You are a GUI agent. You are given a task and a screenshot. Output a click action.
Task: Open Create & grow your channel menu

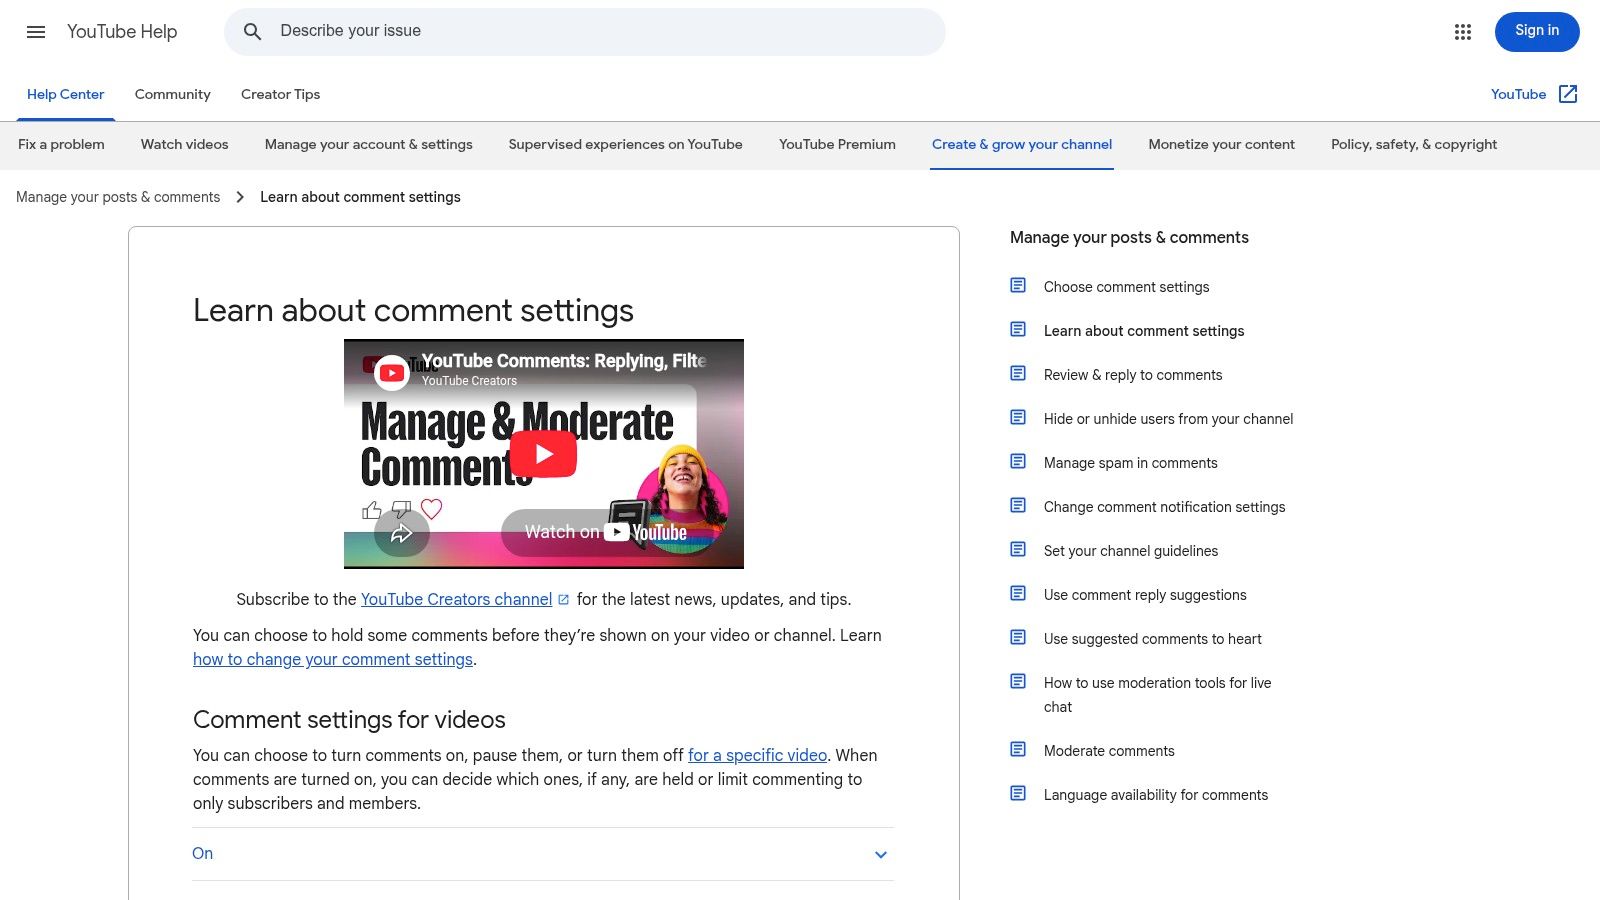1022,144
